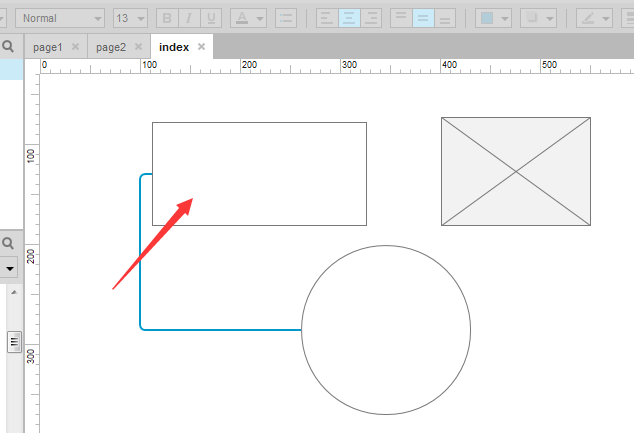The width and height of the screenshot is (634, 433).
Task: Apply the font color button
Action: tap(242, 18)
